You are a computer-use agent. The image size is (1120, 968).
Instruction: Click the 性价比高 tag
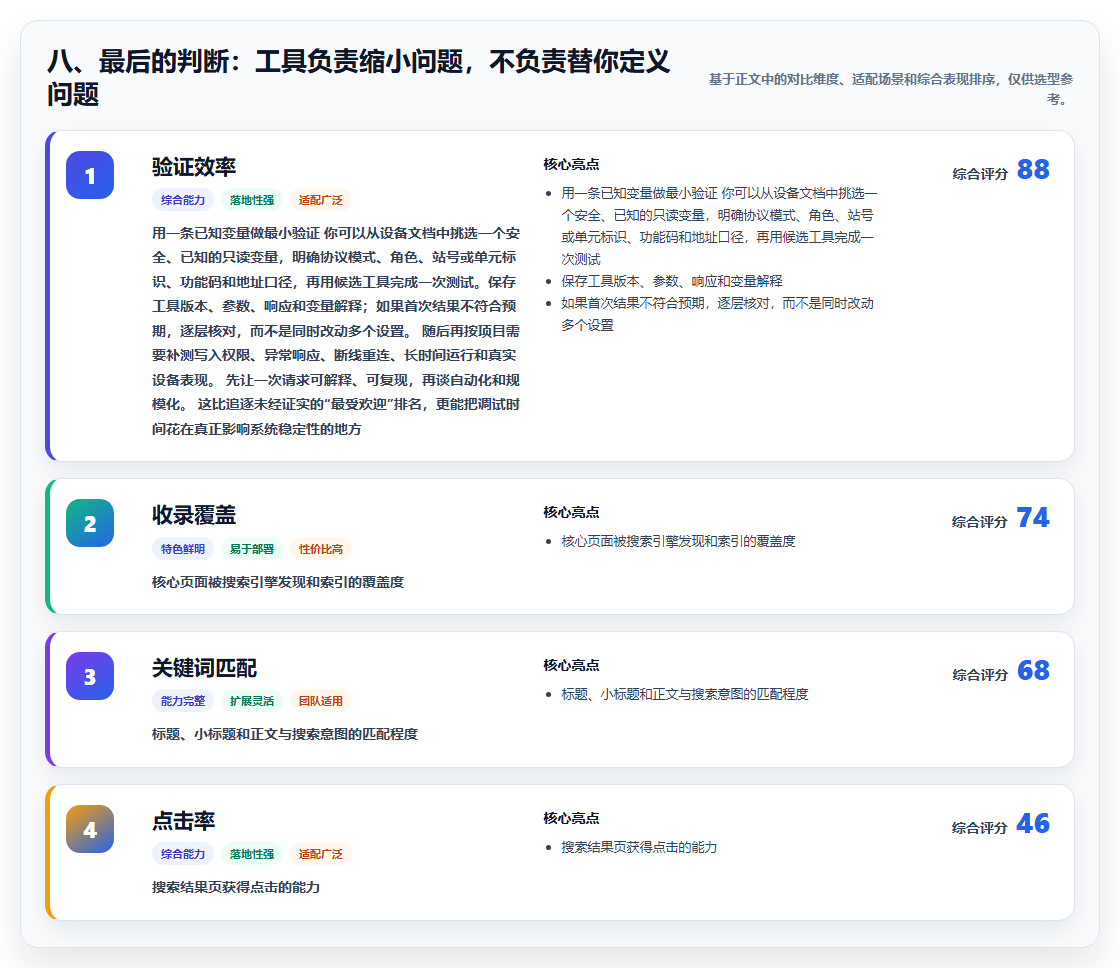[321, 549]
